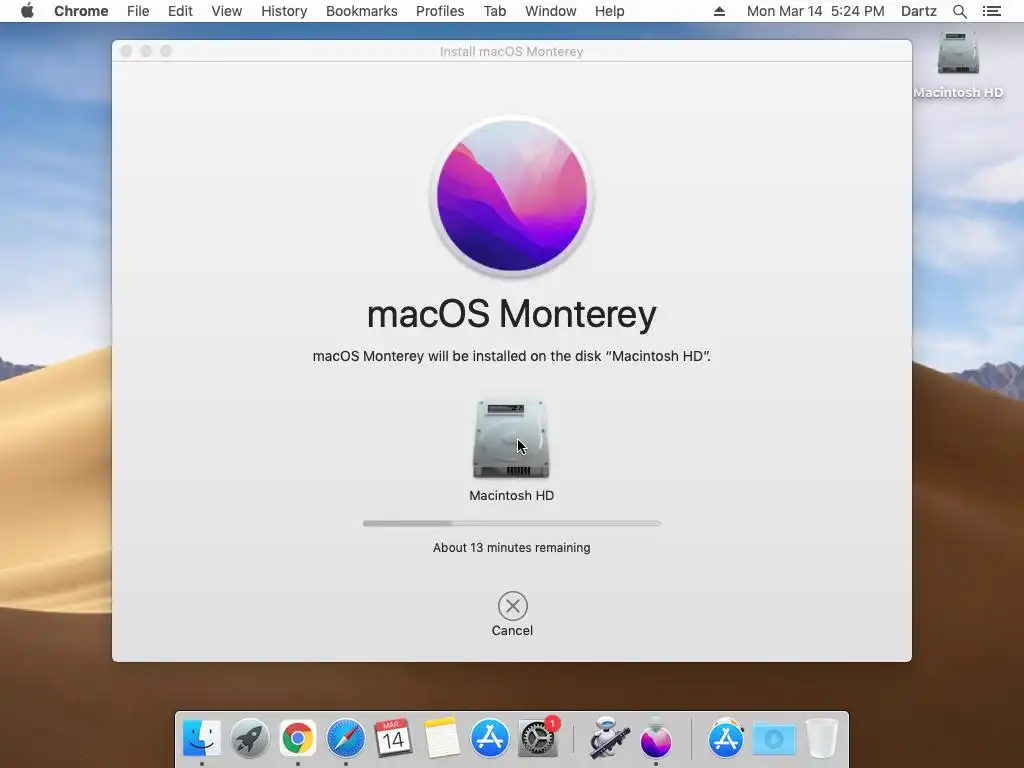Open the Trash in the Dock
1024x768 pixels.
[822, 739]
